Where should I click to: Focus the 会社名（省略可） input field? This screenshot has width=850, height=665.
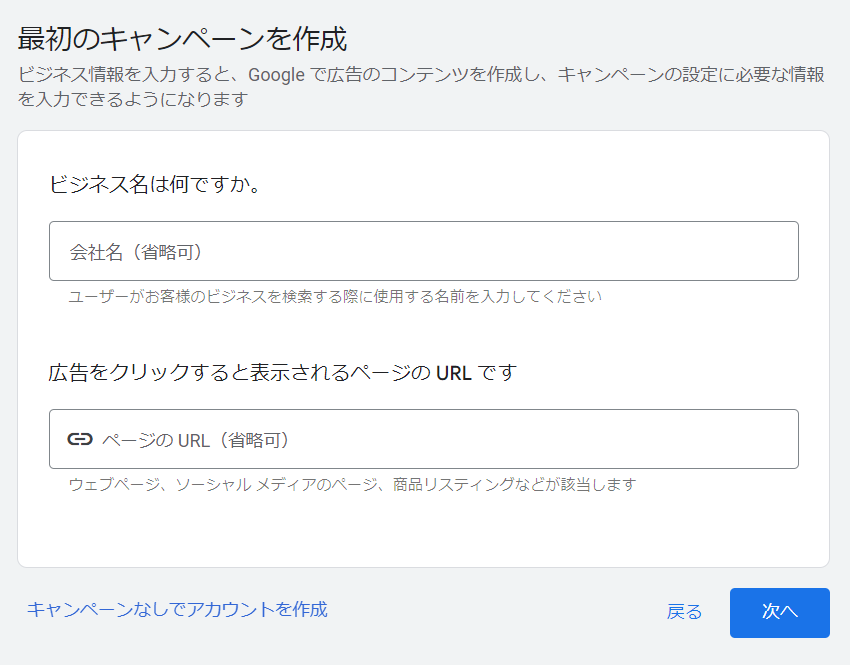(423, 251)
